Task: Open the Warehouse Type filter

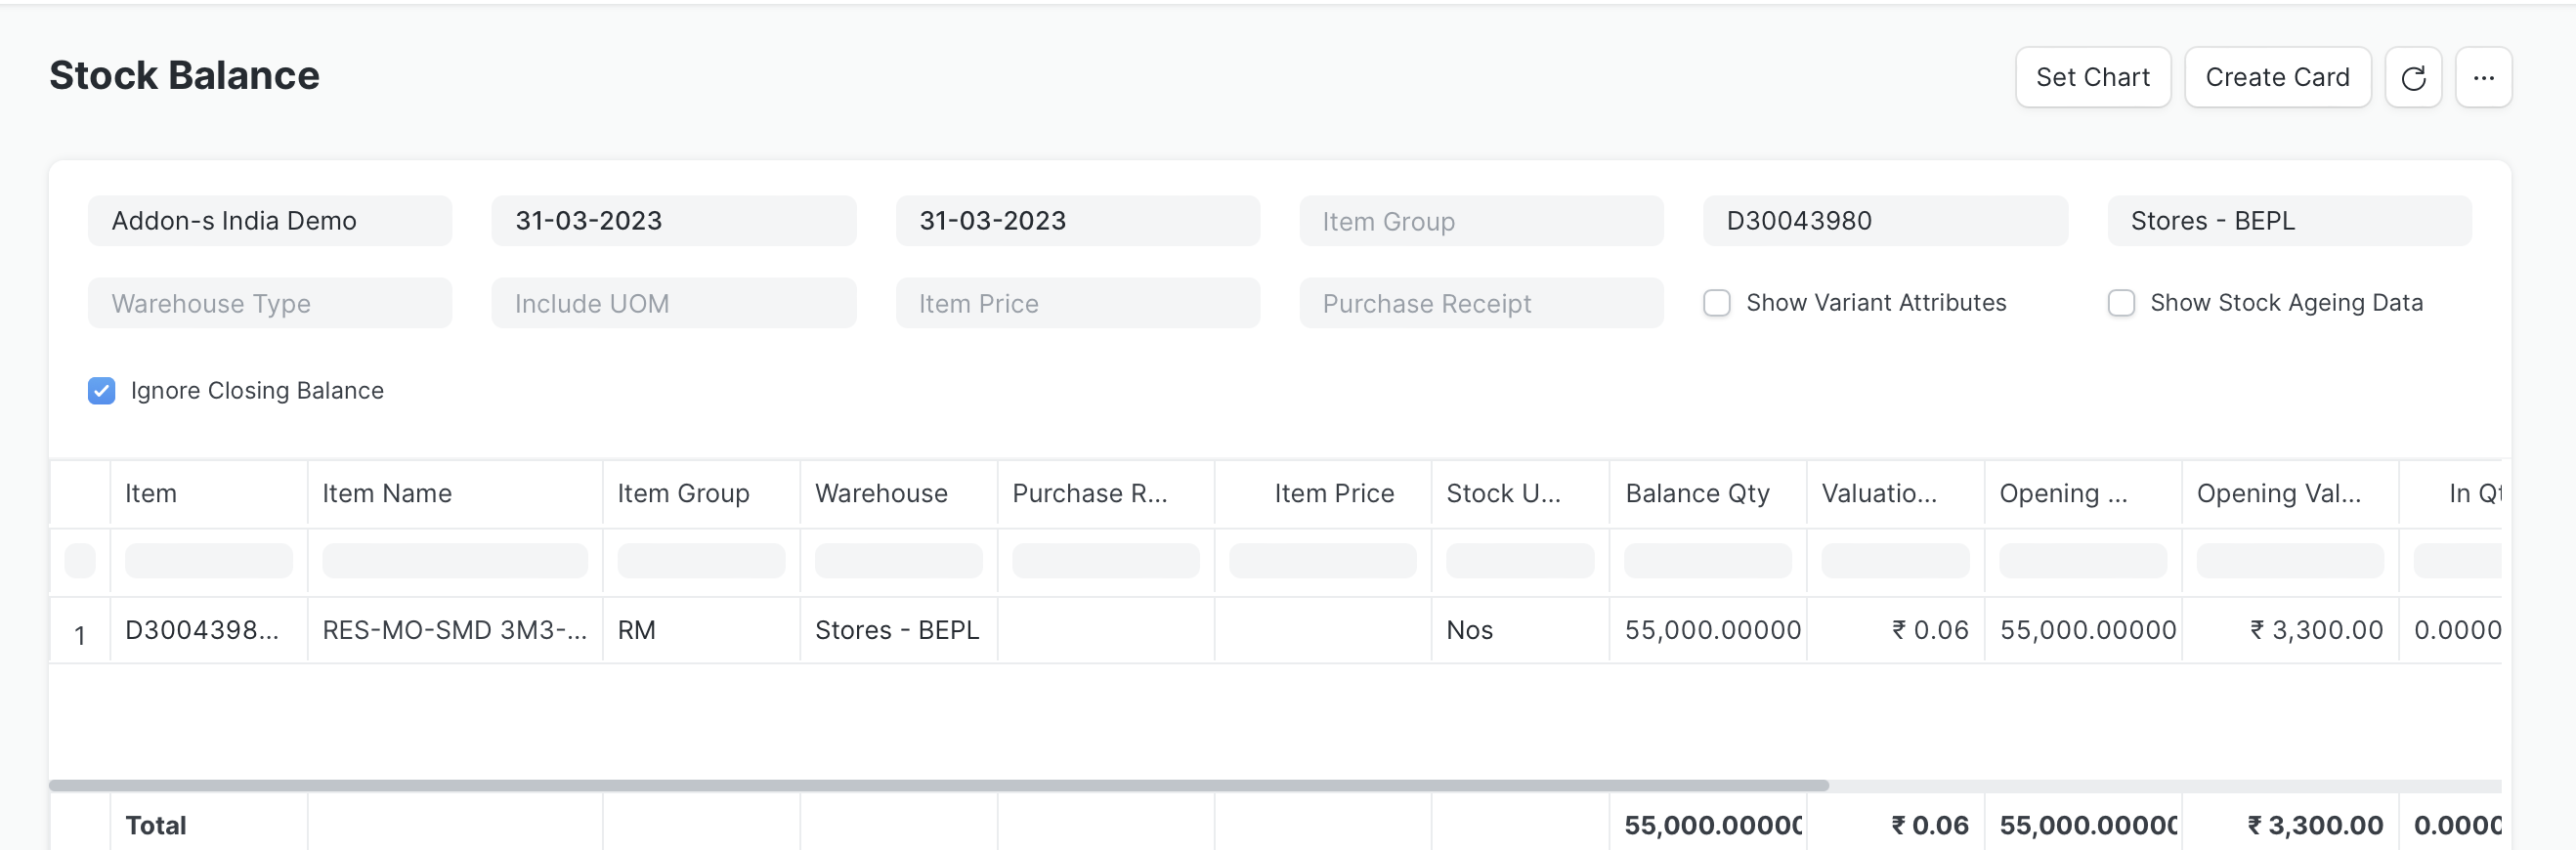Action: 270,303
